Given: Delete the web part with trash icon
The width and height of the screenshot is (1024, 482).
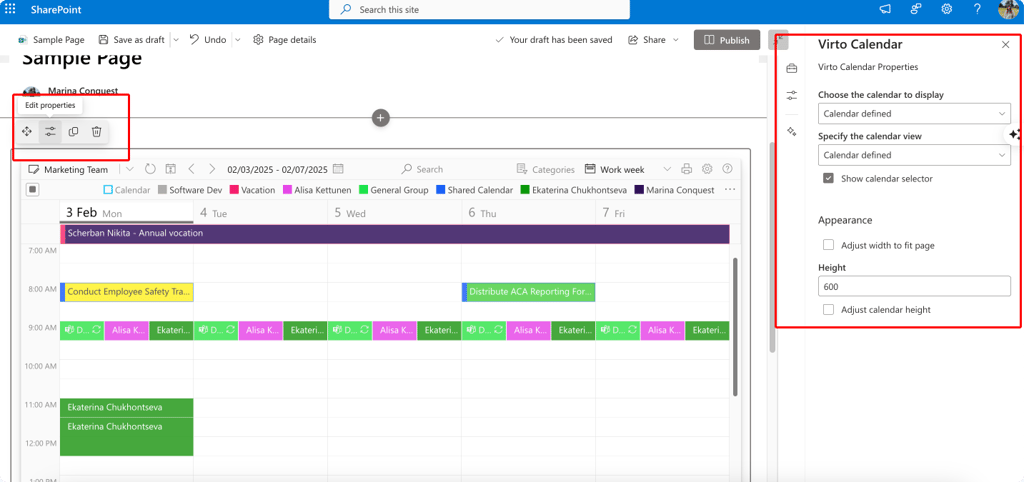Looking at the screenshot, I should click(x=96, y=131).
